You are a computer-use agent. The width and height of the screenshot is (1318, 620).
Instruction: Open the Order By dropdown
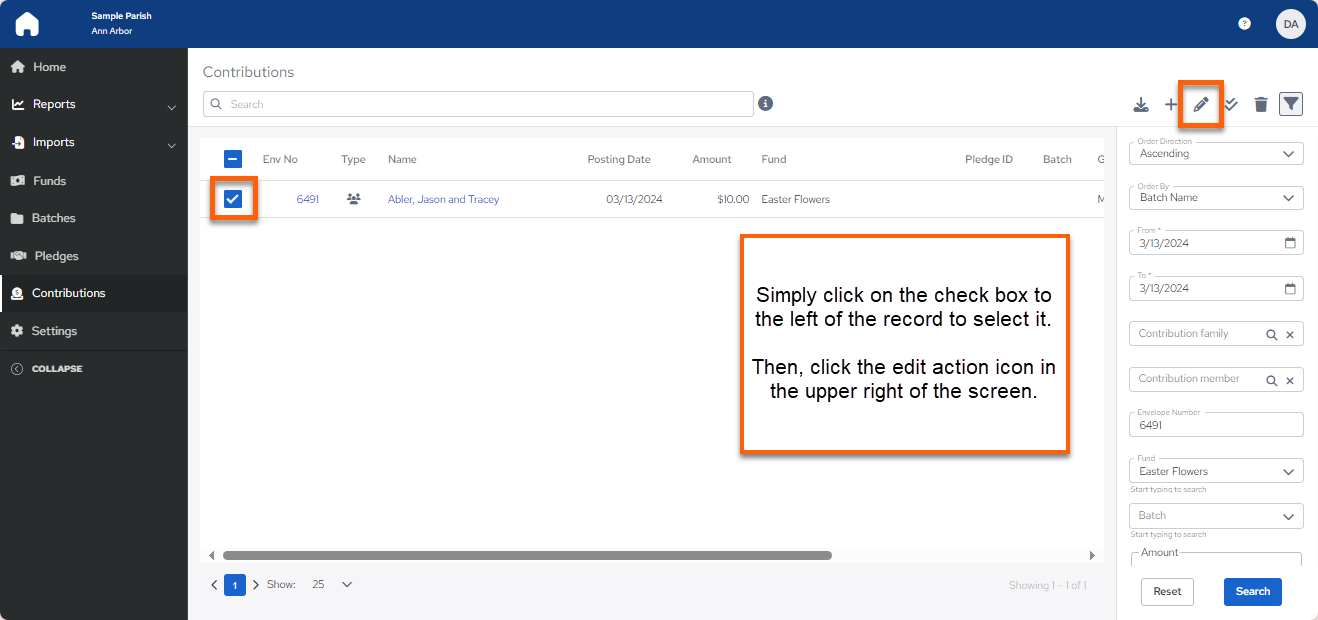click(x=1216, y=197)
